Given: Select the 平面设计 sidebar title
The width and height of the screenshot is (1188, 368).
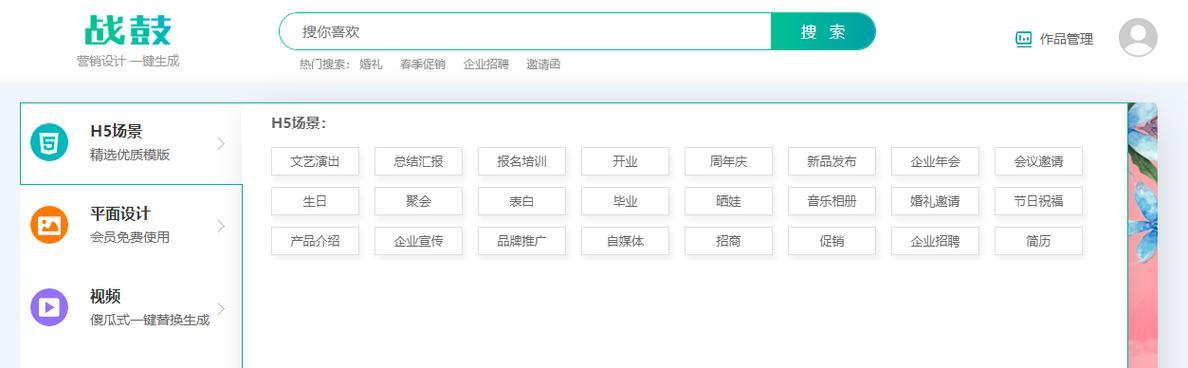Looking at the screenshot, I should click(120, 214).
